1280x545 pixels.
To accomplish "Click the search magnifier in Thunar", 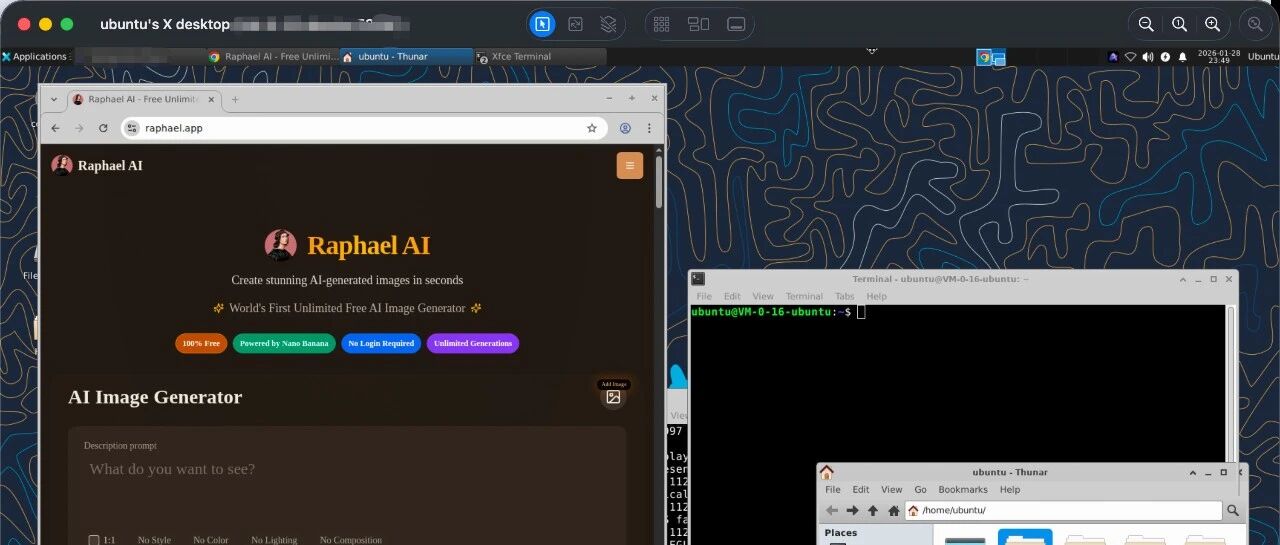I will click(x=1233, y=510).
